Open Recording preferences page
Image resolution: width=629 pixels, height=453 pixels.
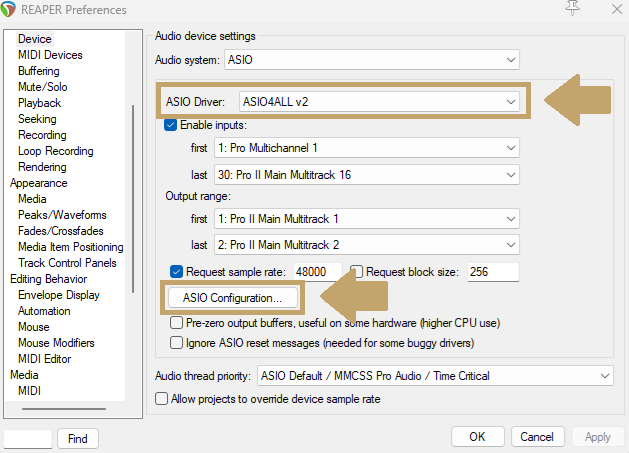42,135
